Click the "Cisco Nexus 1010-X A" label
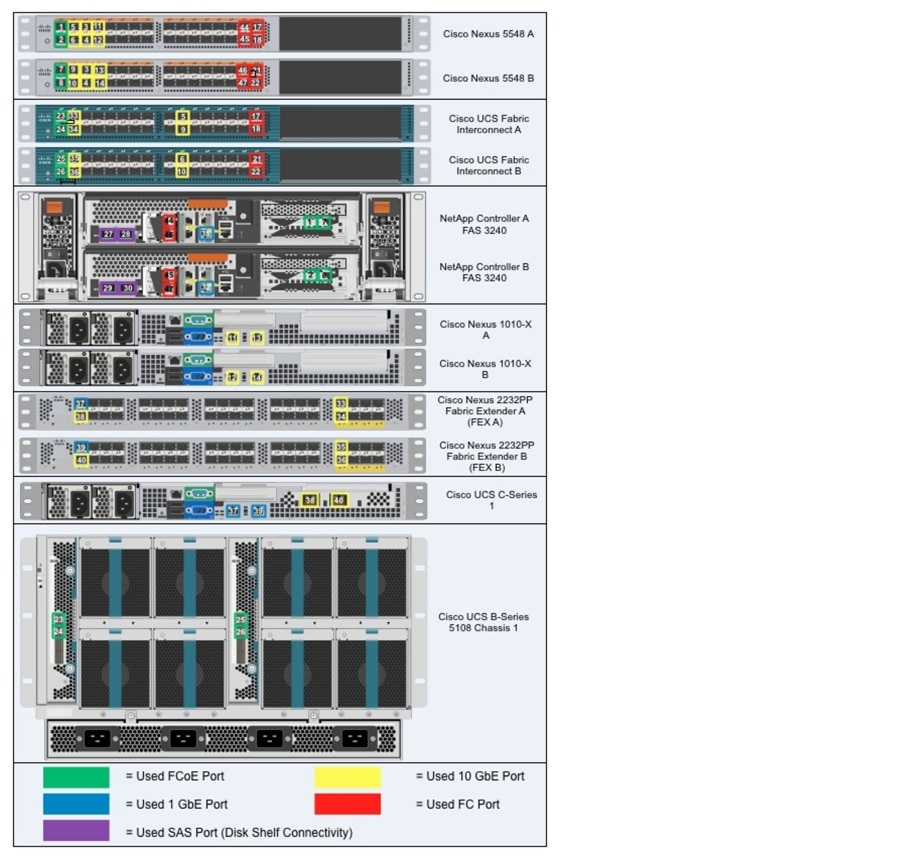The width and height of the screenshot is (900, 860). (x=486, y=330)
